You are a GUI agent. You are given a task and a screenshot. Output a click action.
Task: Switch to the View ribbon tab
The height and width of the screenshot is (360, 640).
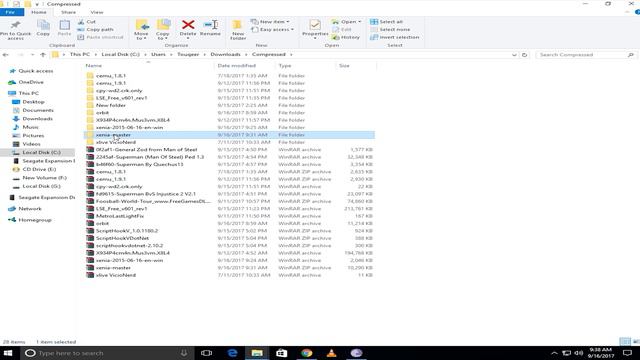click(x=97, y=12)
